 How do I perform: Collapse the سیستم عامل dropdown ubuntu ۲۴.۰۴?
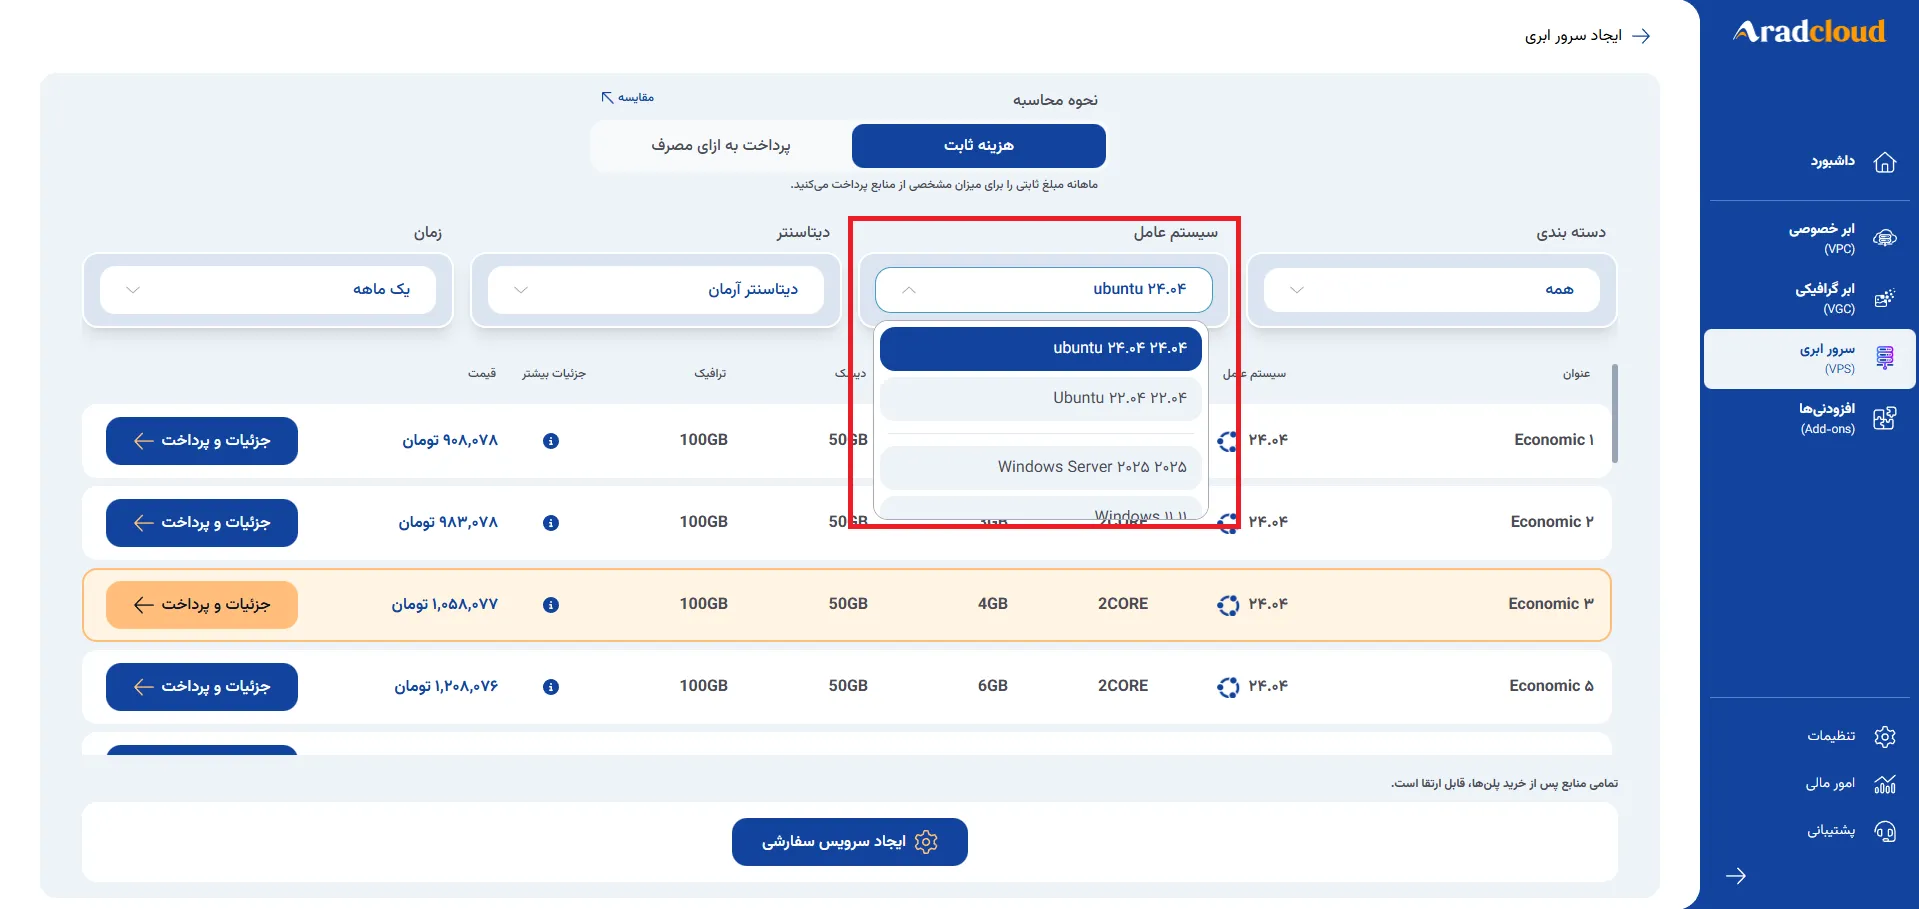point(1044,290)
